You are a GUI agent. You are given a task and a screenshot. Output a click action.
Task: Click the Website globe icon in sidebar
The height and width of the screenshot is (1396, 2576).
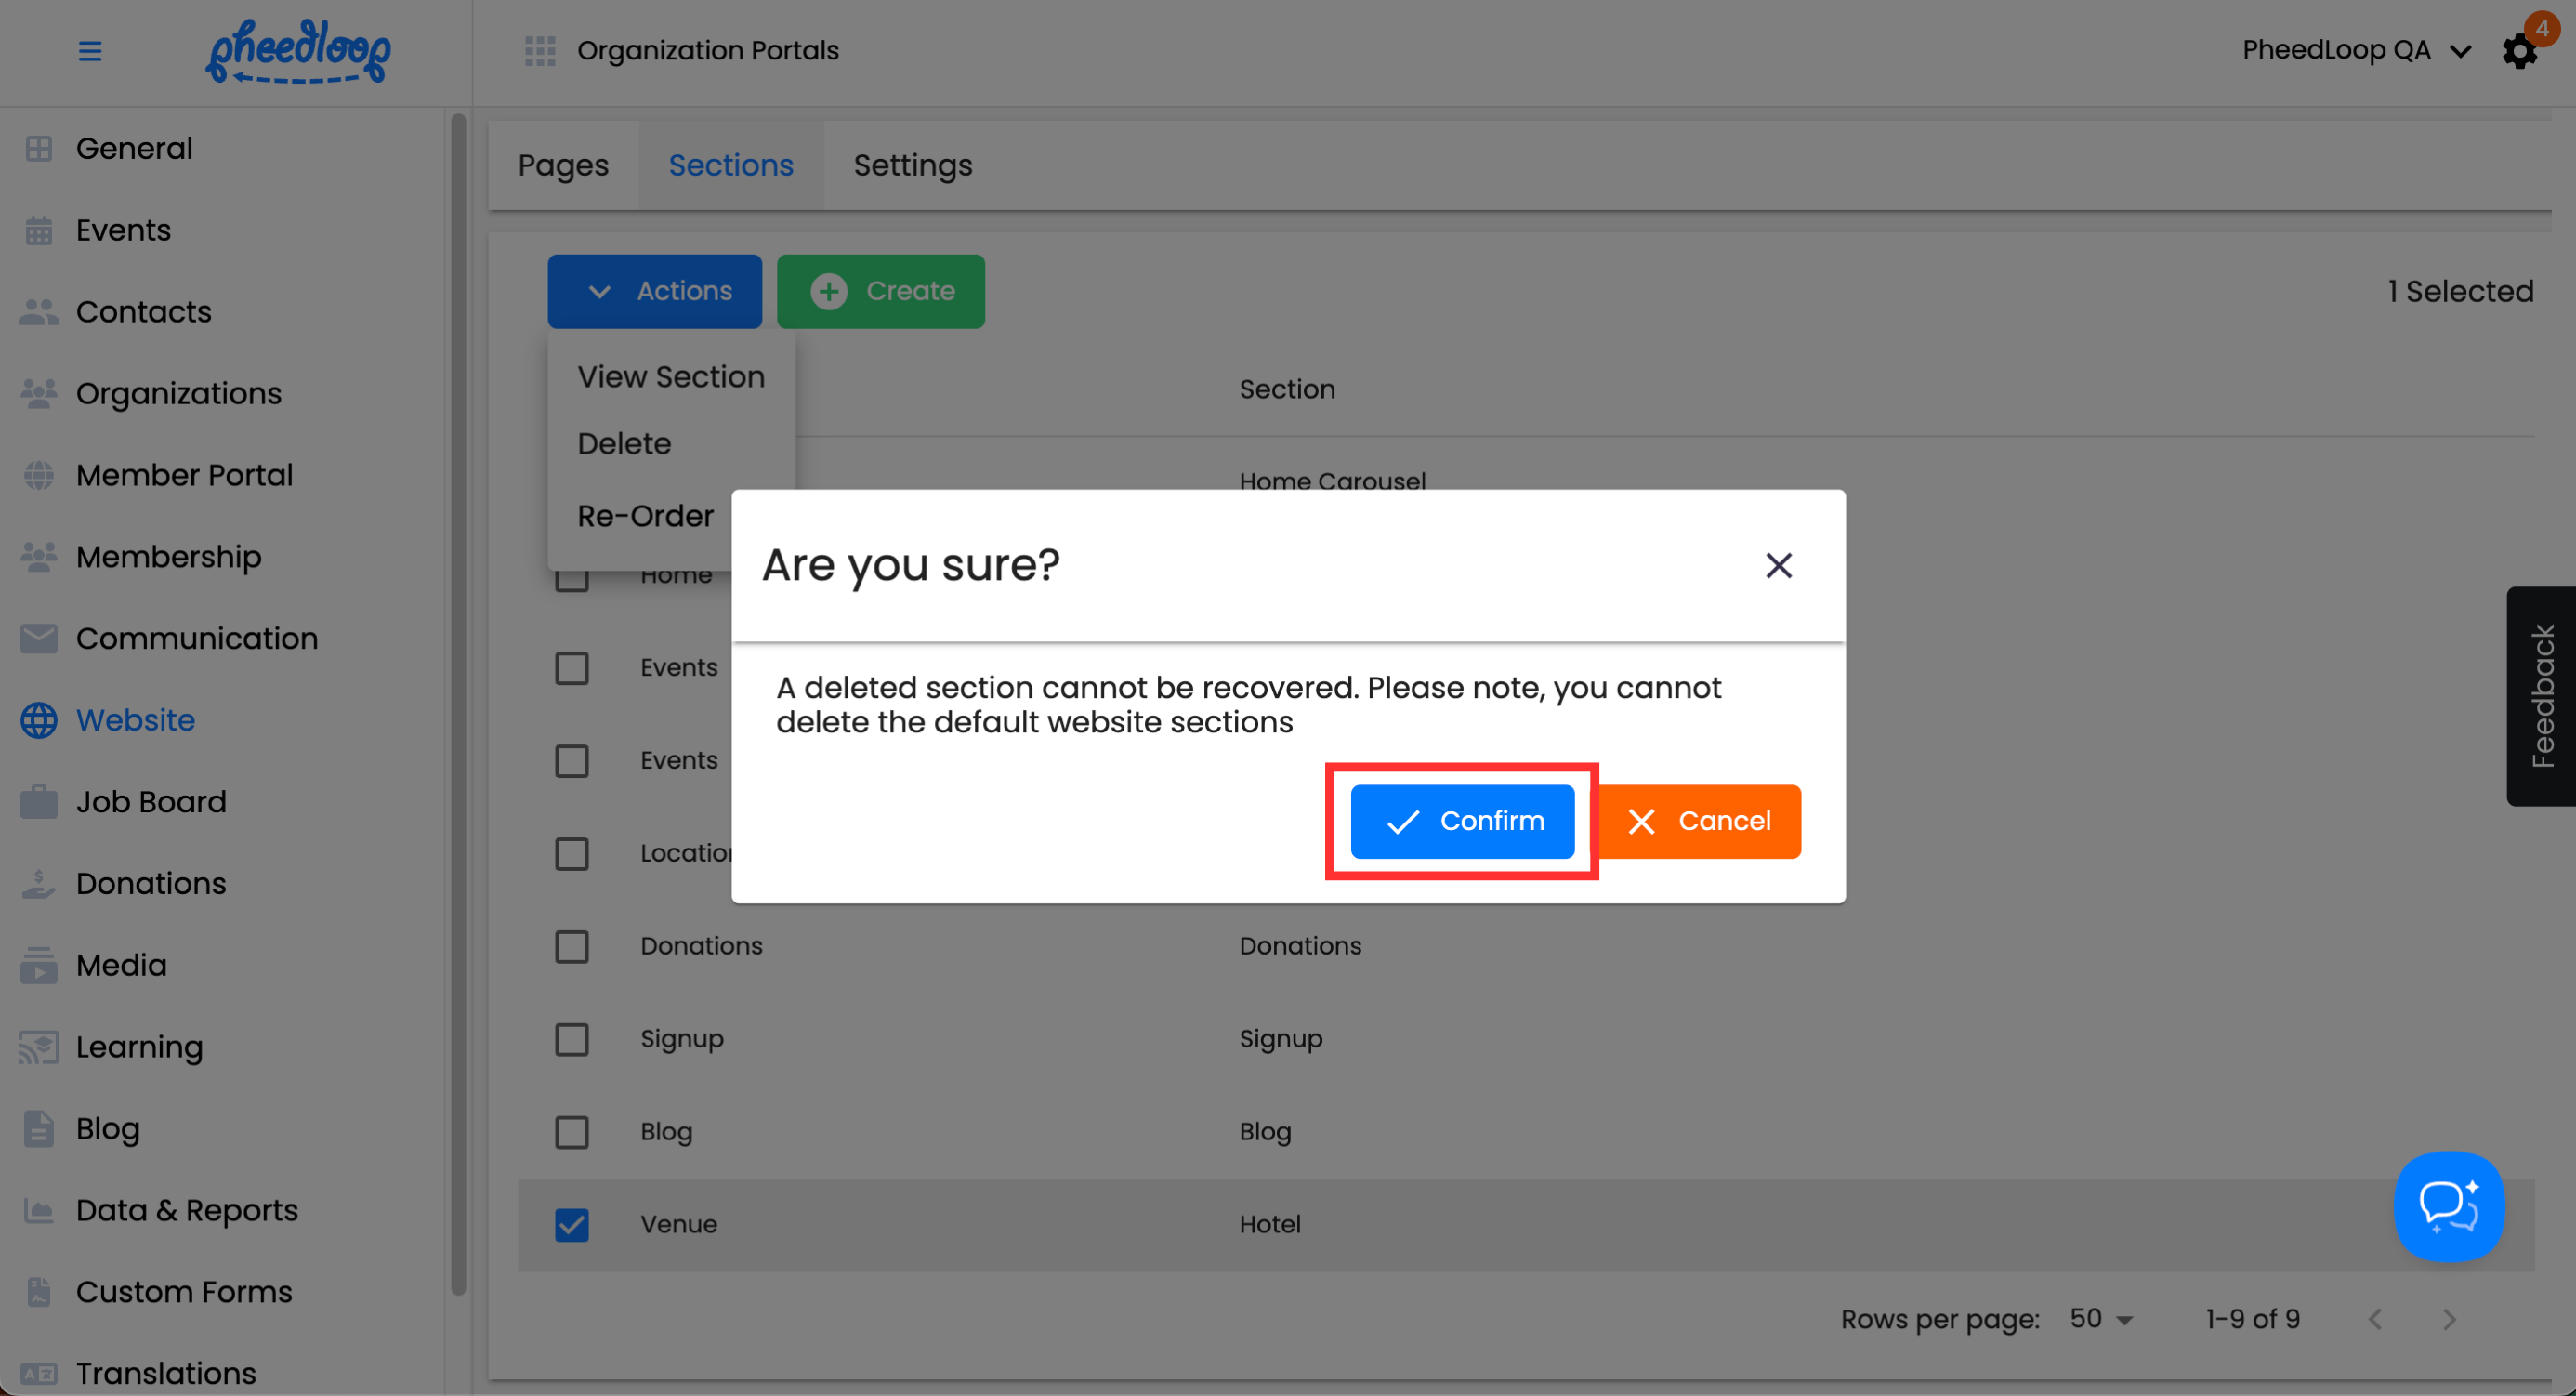pos(38,720)
